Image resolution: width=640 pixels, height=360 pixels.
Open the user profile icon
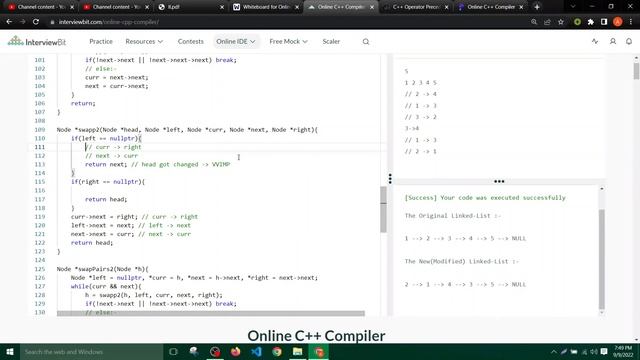click(613, 41)
